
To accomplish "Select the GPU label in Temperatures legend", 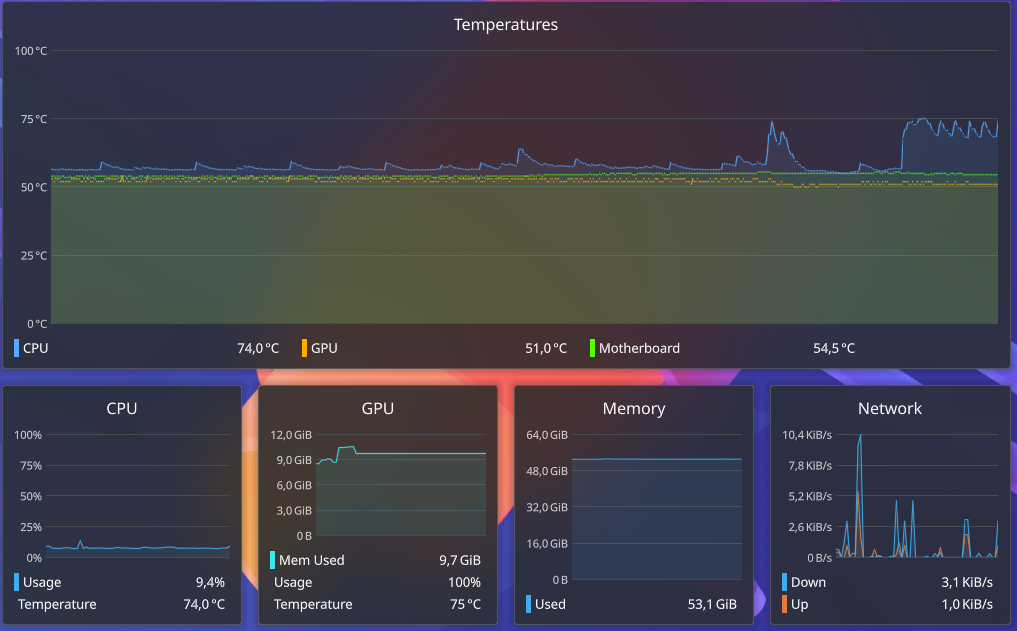I will pyautogui.click(x=324, y=348).
